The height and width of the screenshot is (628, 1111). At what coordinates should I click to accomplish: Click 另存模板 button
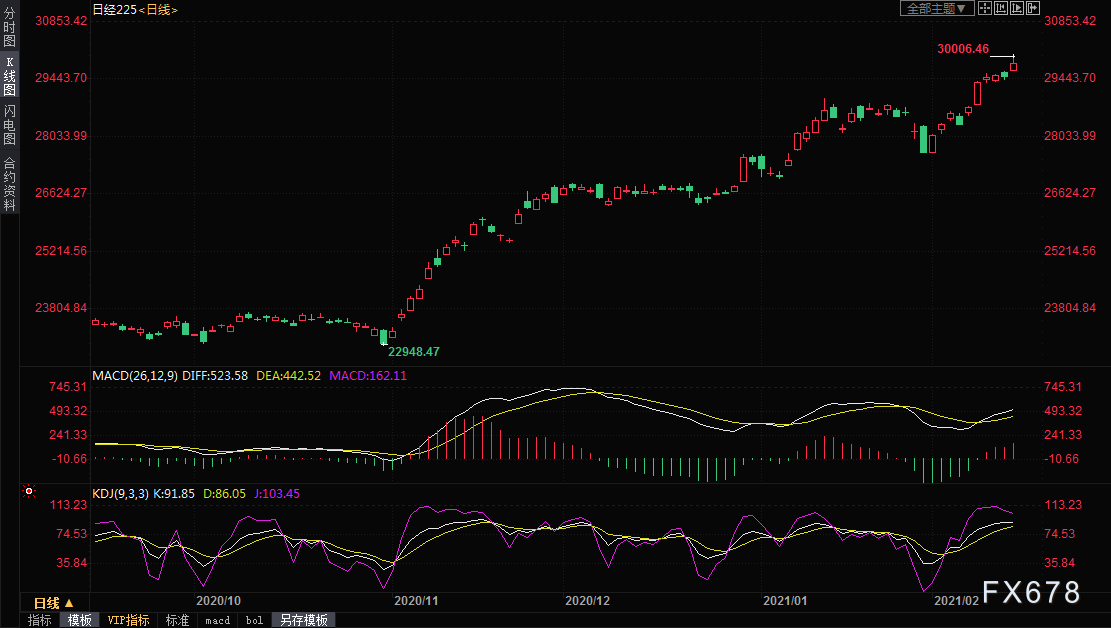click(x=303, y=620)
